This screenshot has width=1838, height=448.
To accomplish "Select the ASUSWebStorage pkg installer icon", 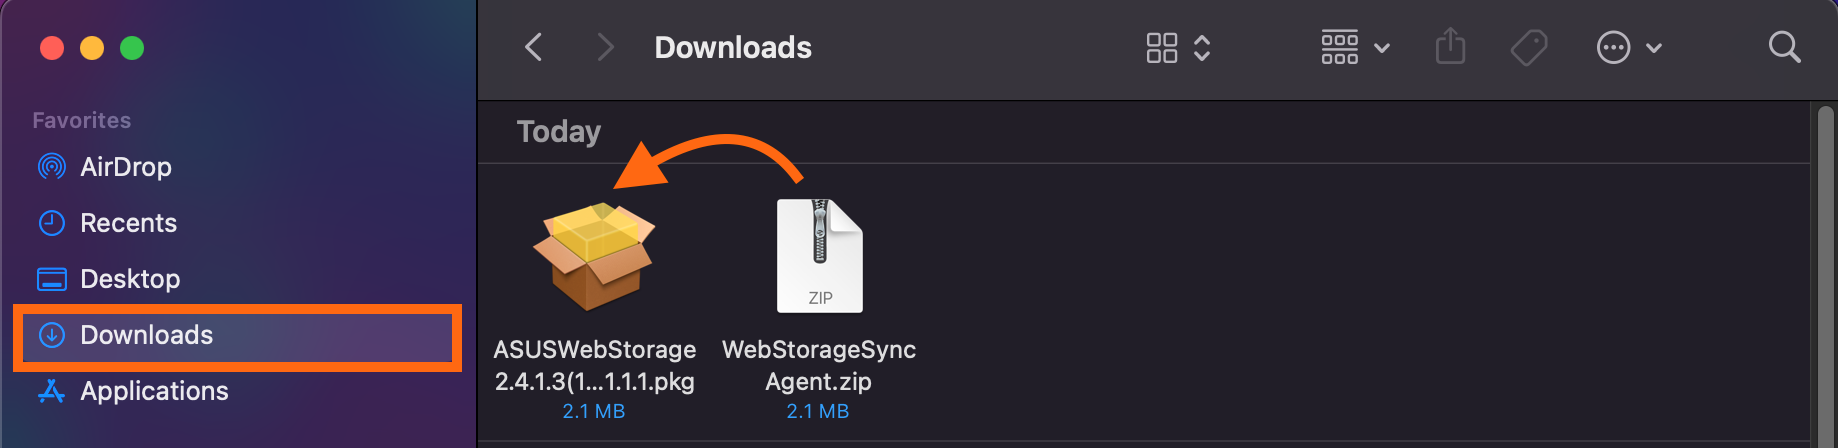I will [594, 257].
